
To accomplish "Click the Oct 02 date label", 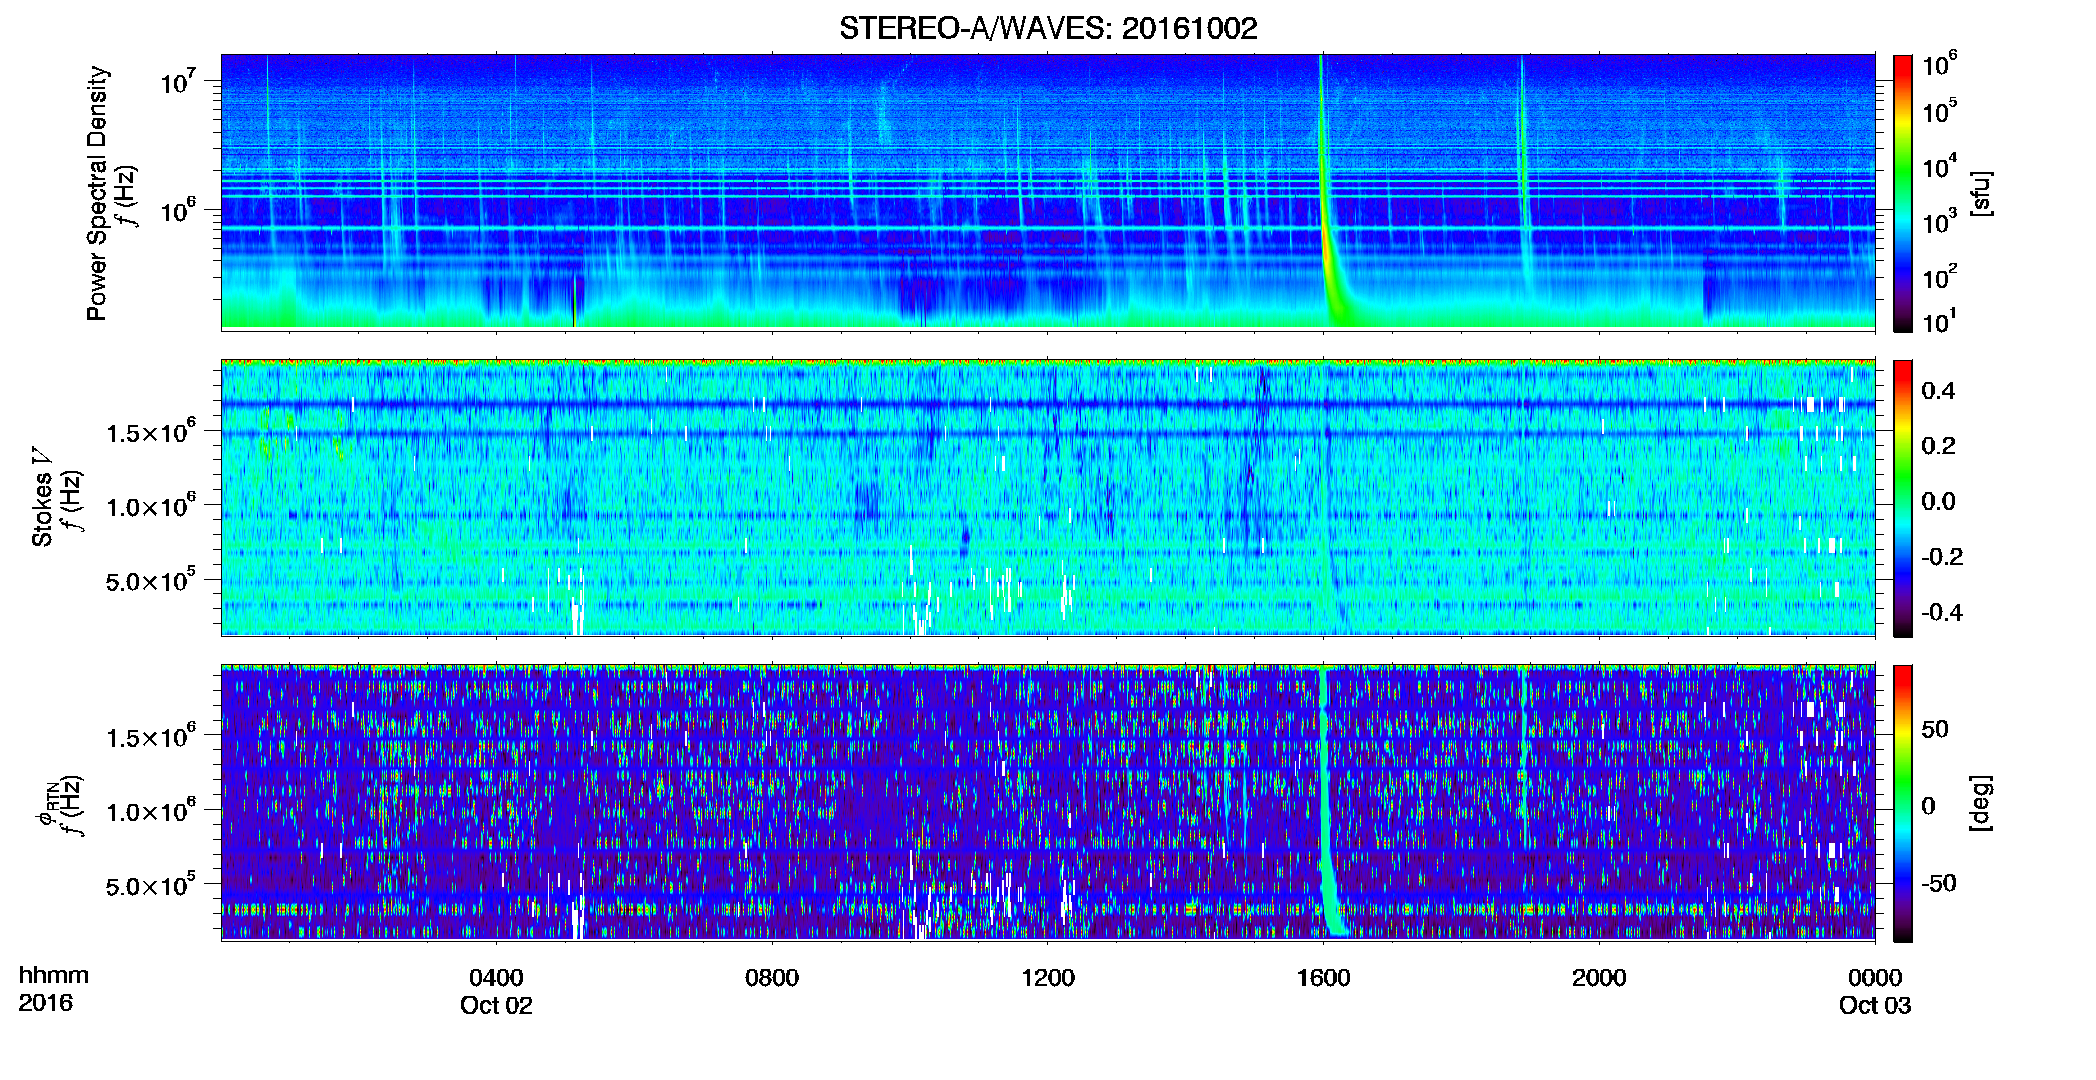I will [496, 1005].
